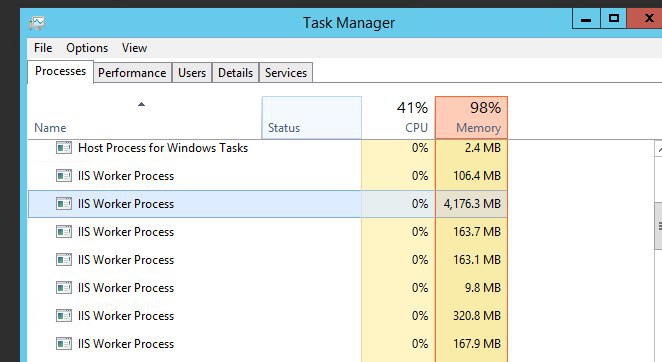This screenshot has height=362, width=662.
Task: Sort by the Memory 98% column header
Action: 471,118
